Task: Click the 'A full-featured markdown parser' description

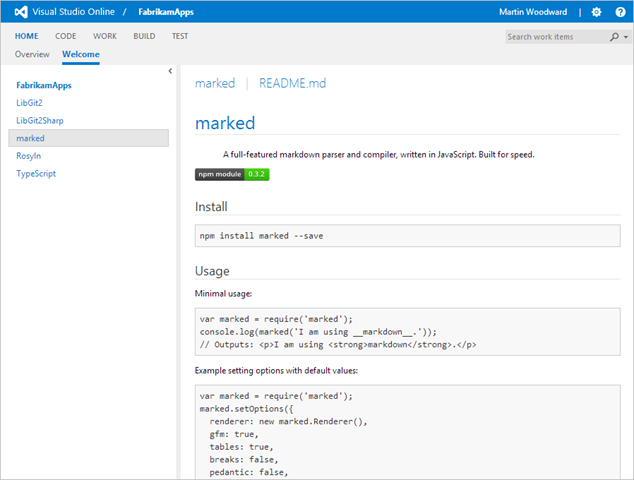Action: (x=378, y=154)
